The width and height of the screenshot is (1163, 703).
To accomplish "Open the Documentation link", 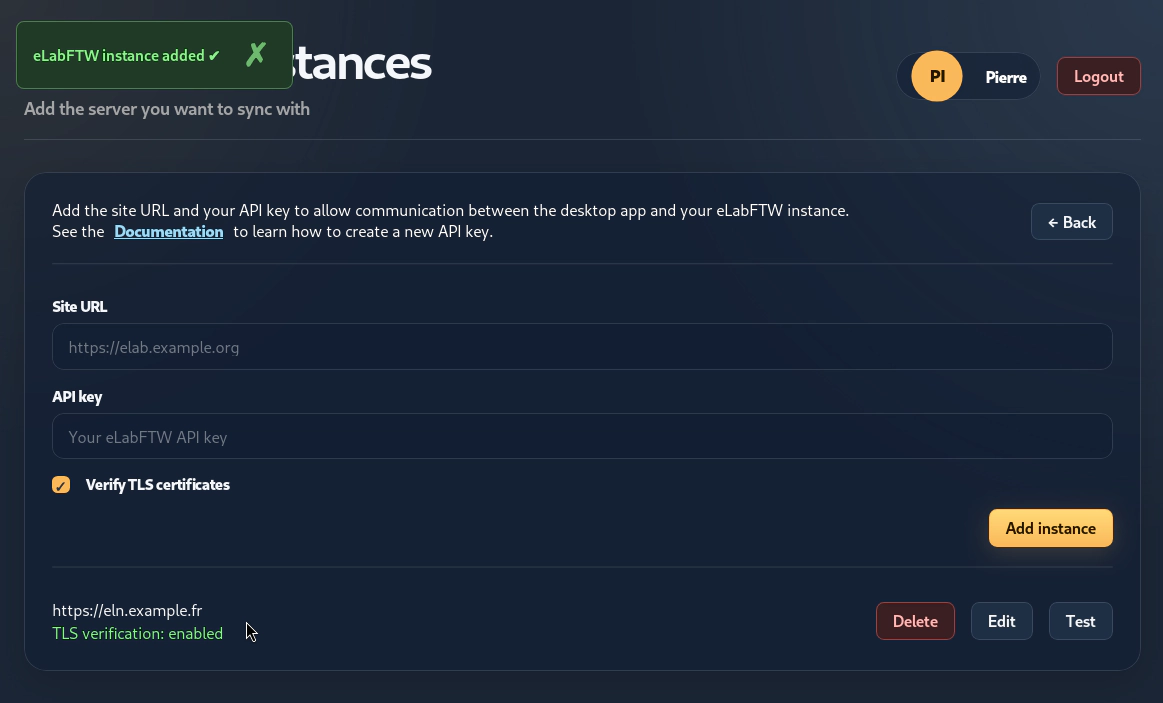I will point(168,231).
